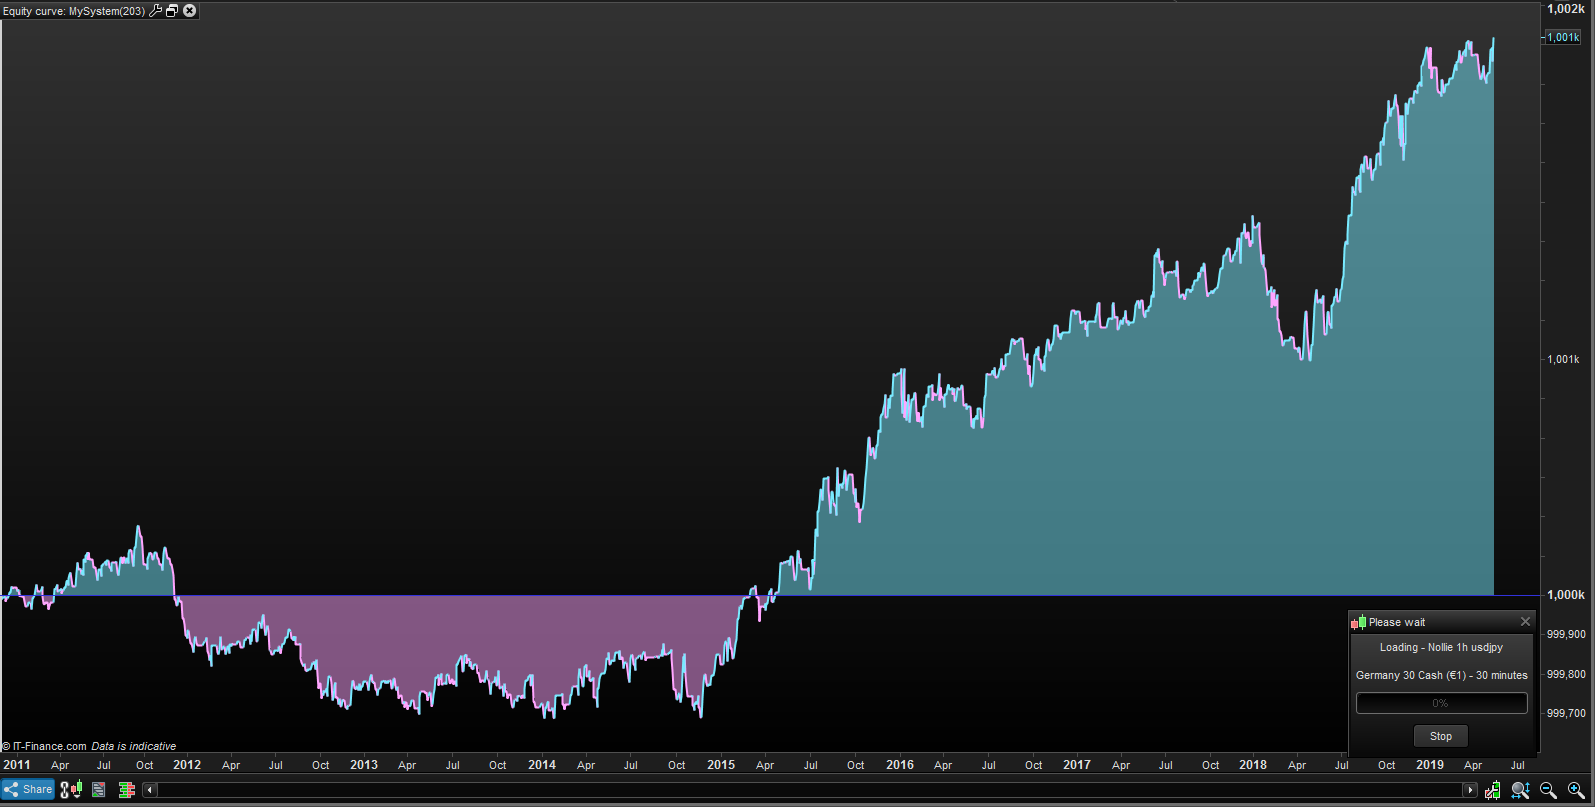1595x807 pixels.
Task: Open the detailed report list icon
Action: click(99, 790)
